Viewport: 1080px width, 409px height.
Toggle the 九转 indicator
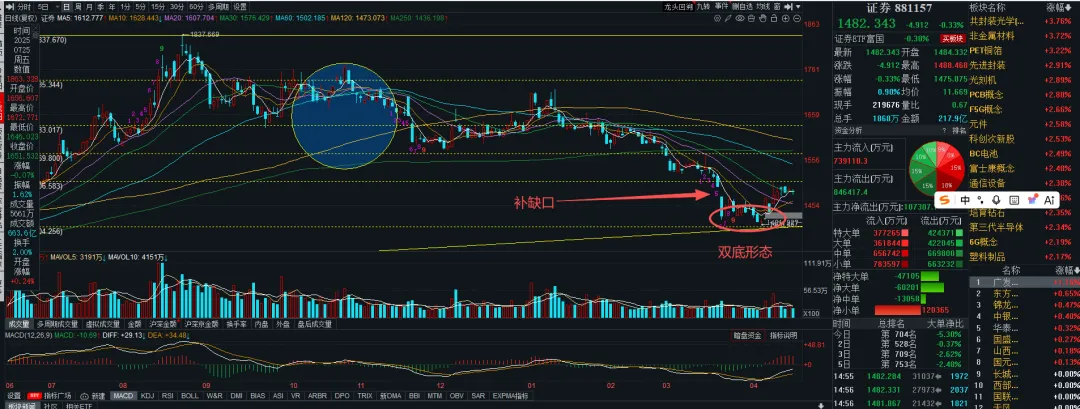703,7
